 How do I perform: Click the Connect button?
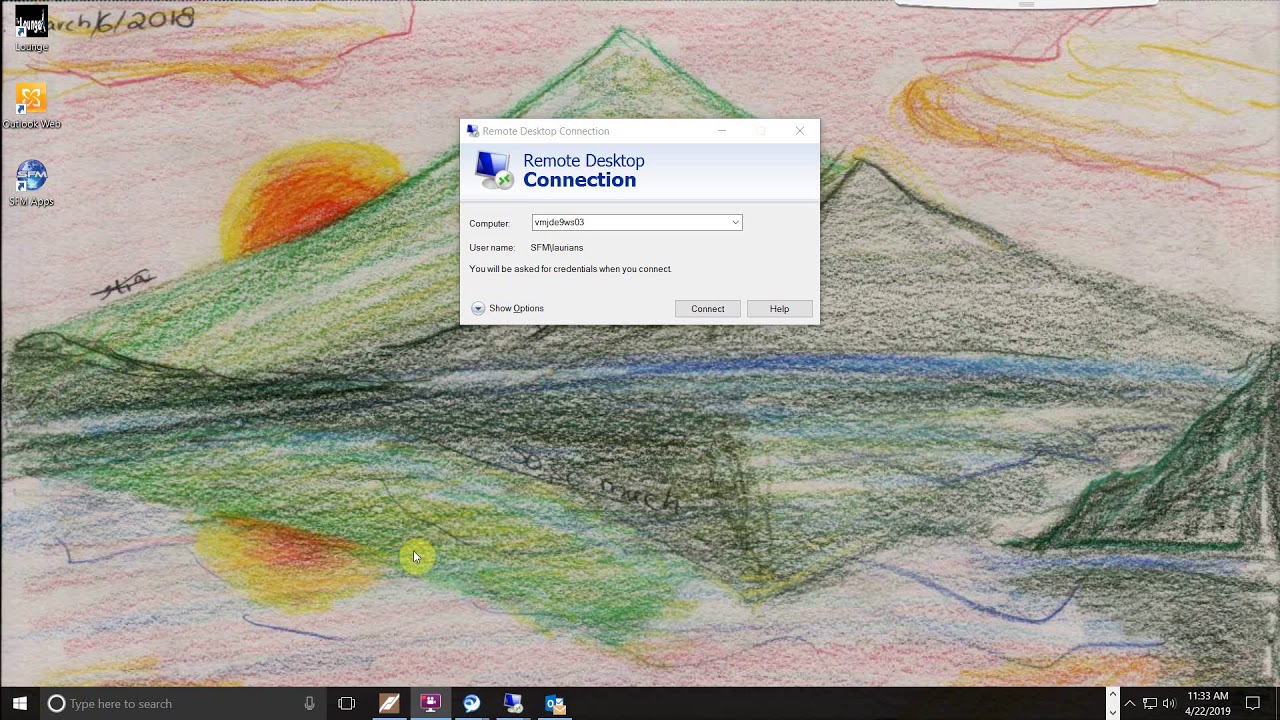tap(707, 309)
